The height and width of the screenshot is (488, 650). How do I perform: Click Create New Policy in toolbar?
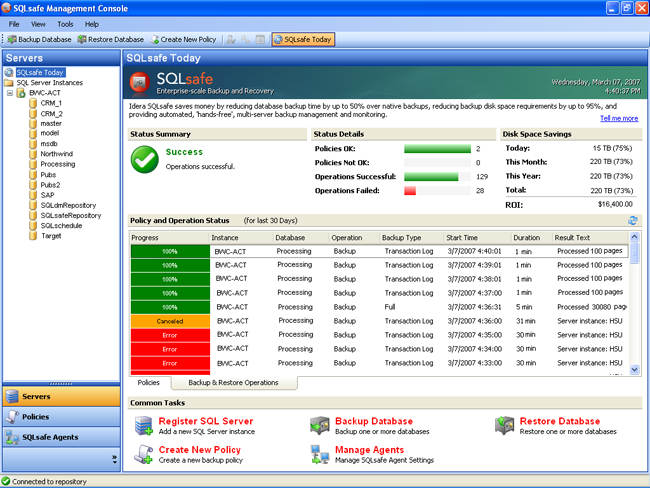(183, 39)
